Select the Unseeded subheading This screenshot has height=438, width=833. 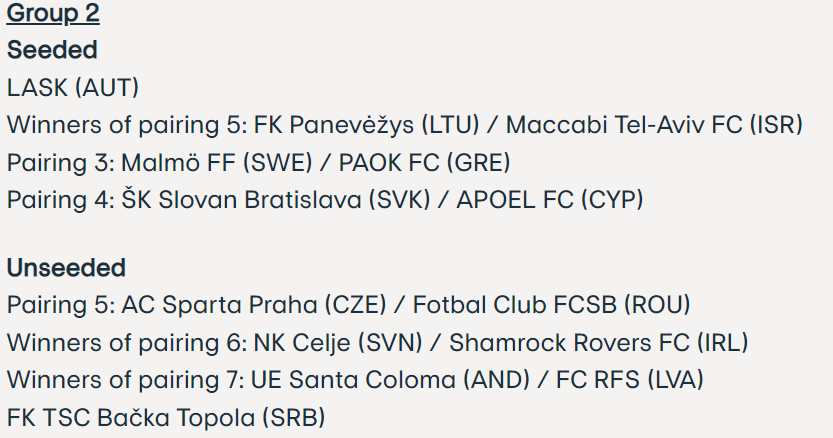tap(66, 267)
